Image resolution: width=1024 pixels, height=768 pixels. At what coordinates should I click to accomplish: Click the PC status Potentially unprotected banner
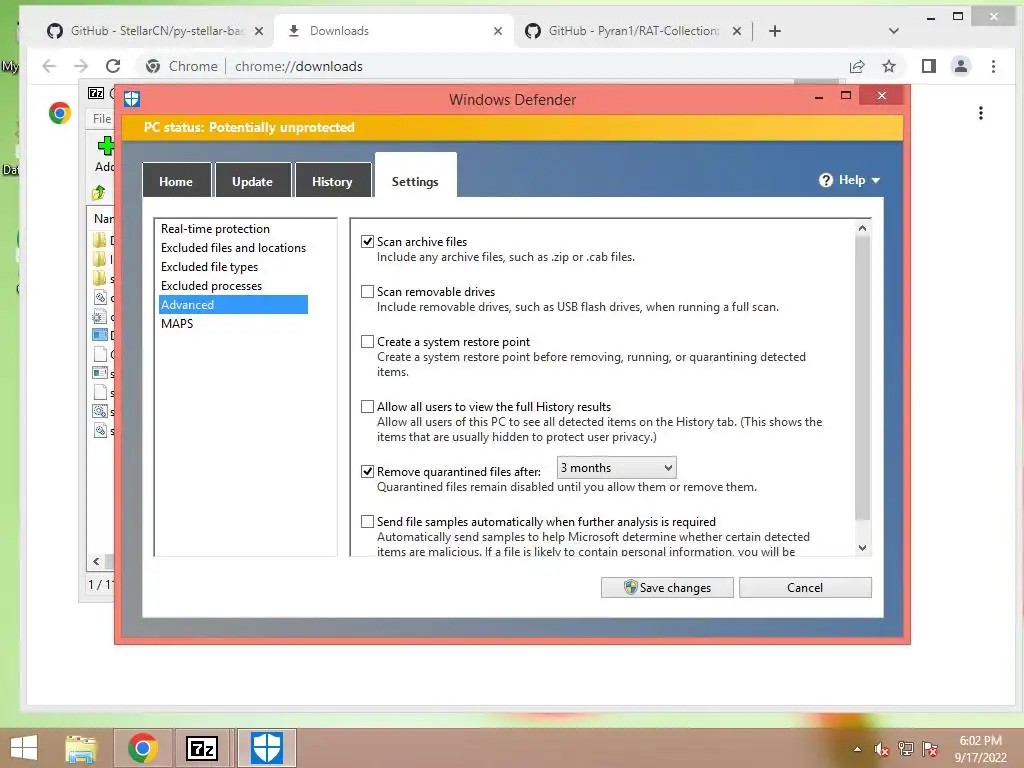tap(512, 127)
